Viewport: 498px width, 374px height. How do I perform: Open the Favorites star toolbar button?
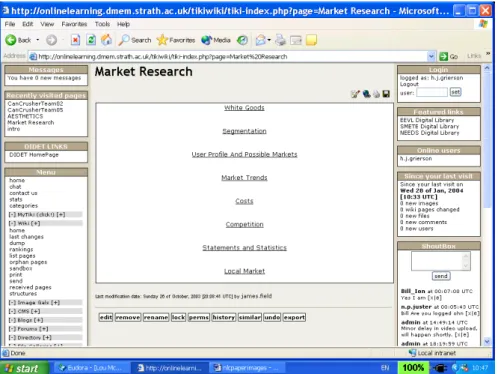point(176,40)
